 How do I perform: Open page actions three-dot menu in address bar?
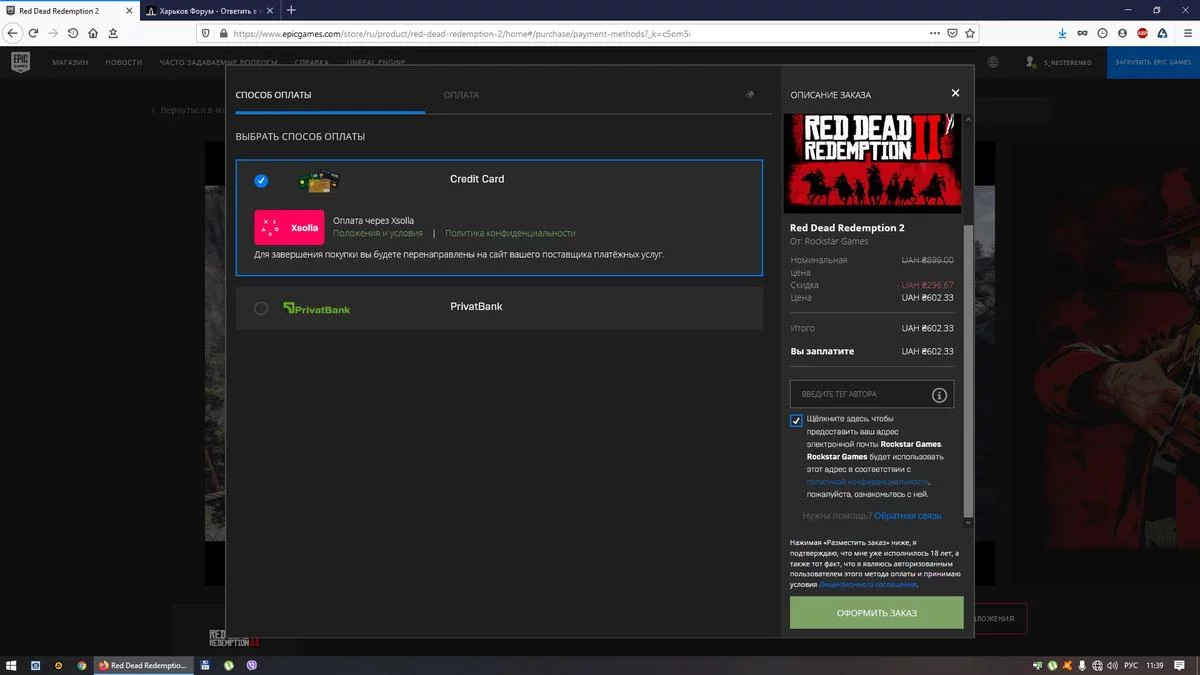coord(935,33)
